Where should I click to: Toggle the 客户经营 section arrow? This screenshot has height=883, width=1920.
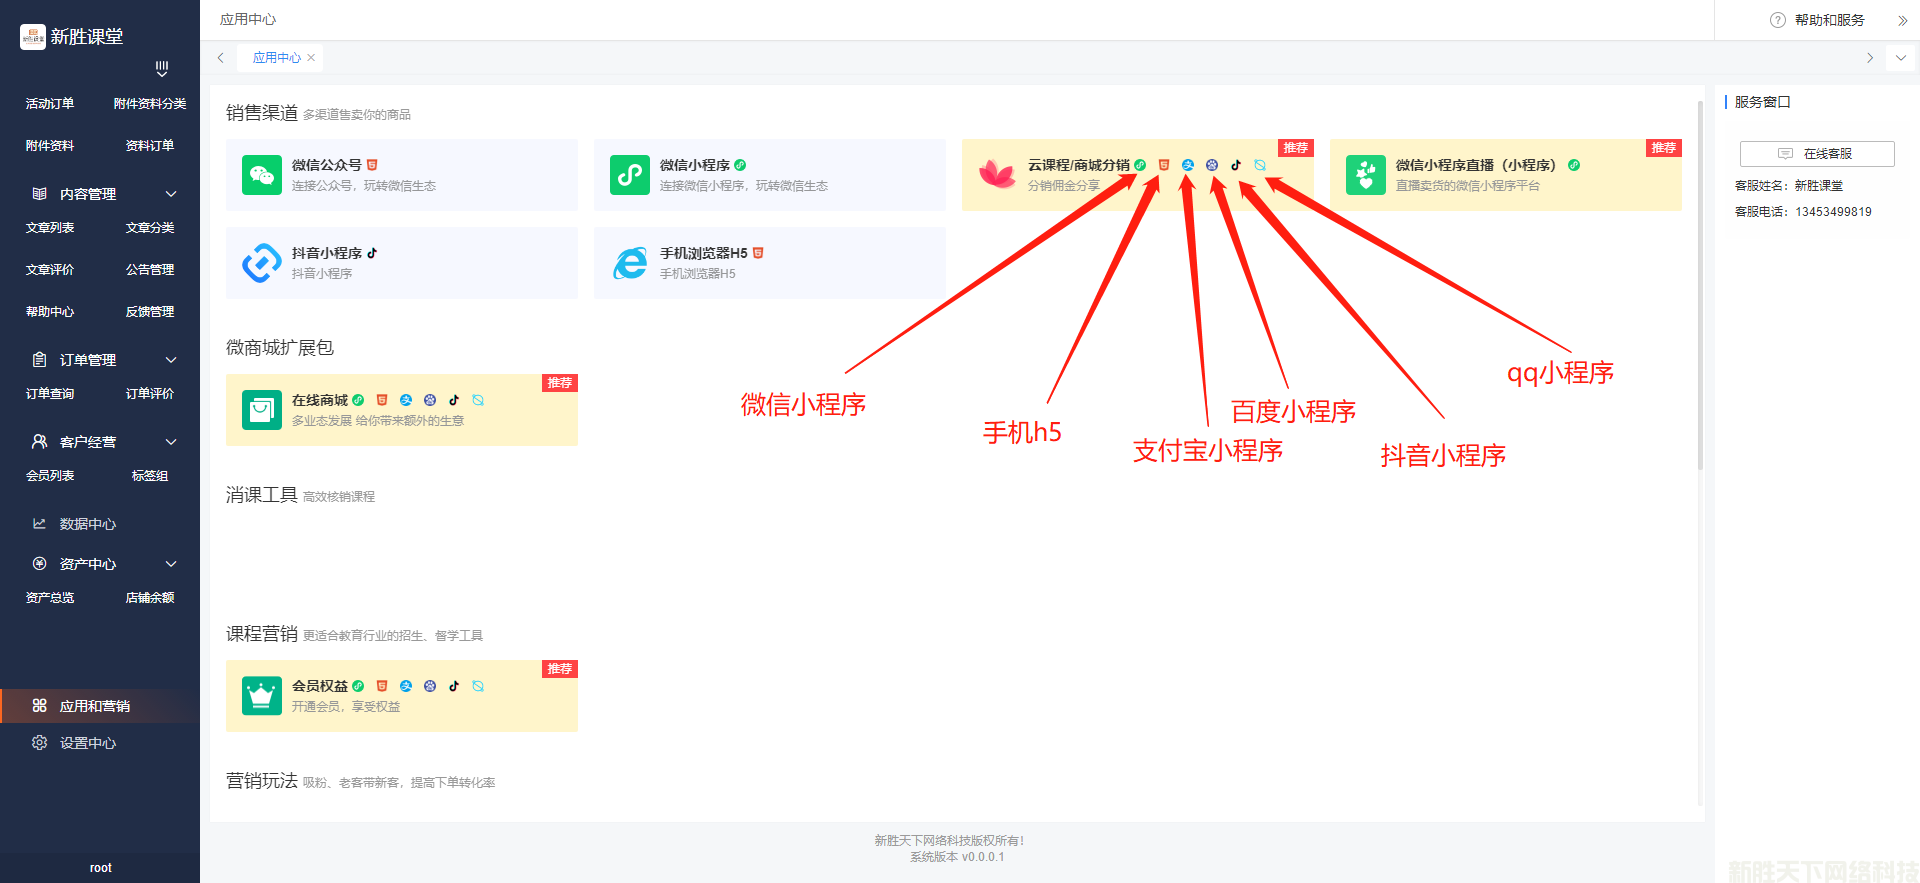(x=171, y=442)
